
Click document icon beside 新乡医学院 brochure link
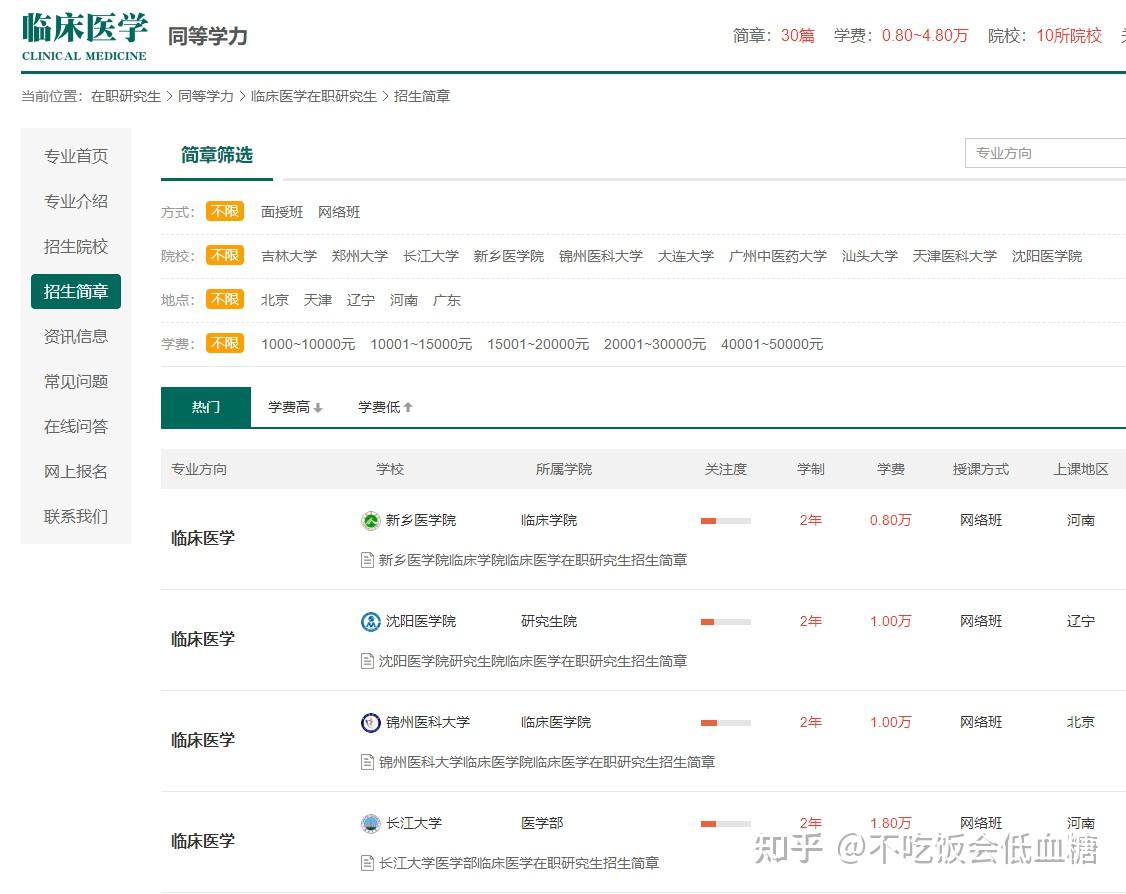point(367,560)
